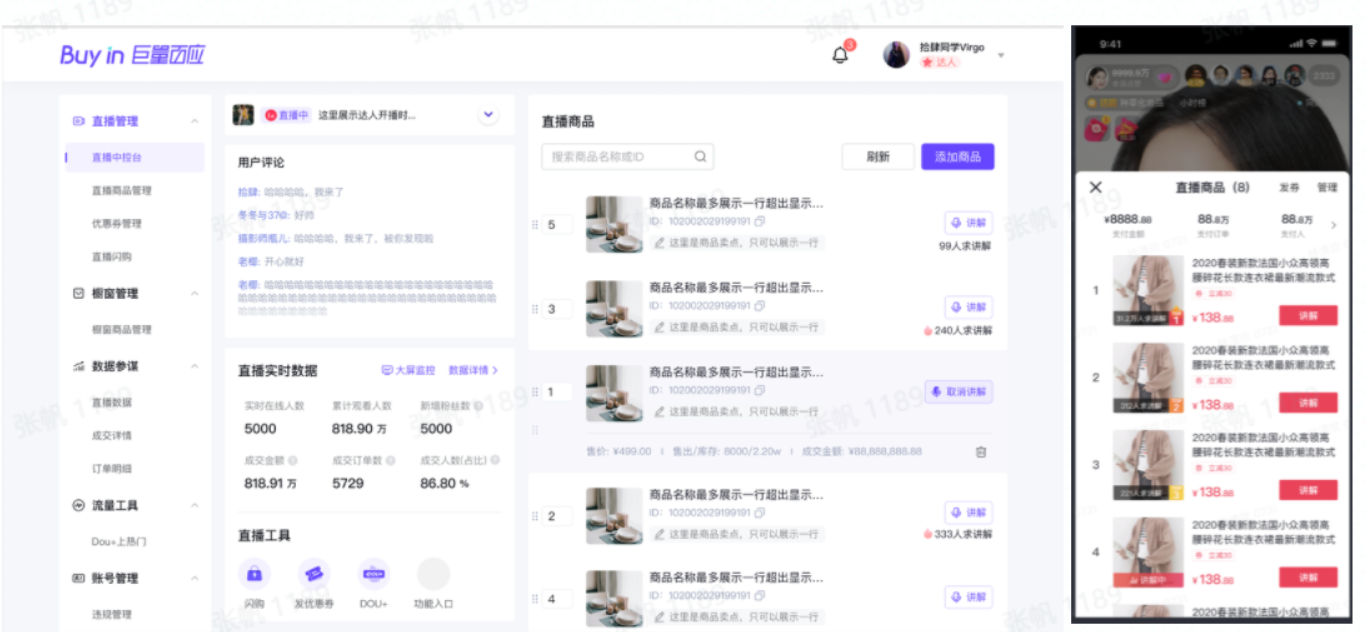
Task: Click the 搜索商品名称或ID search field
Action: pos(616,157)
